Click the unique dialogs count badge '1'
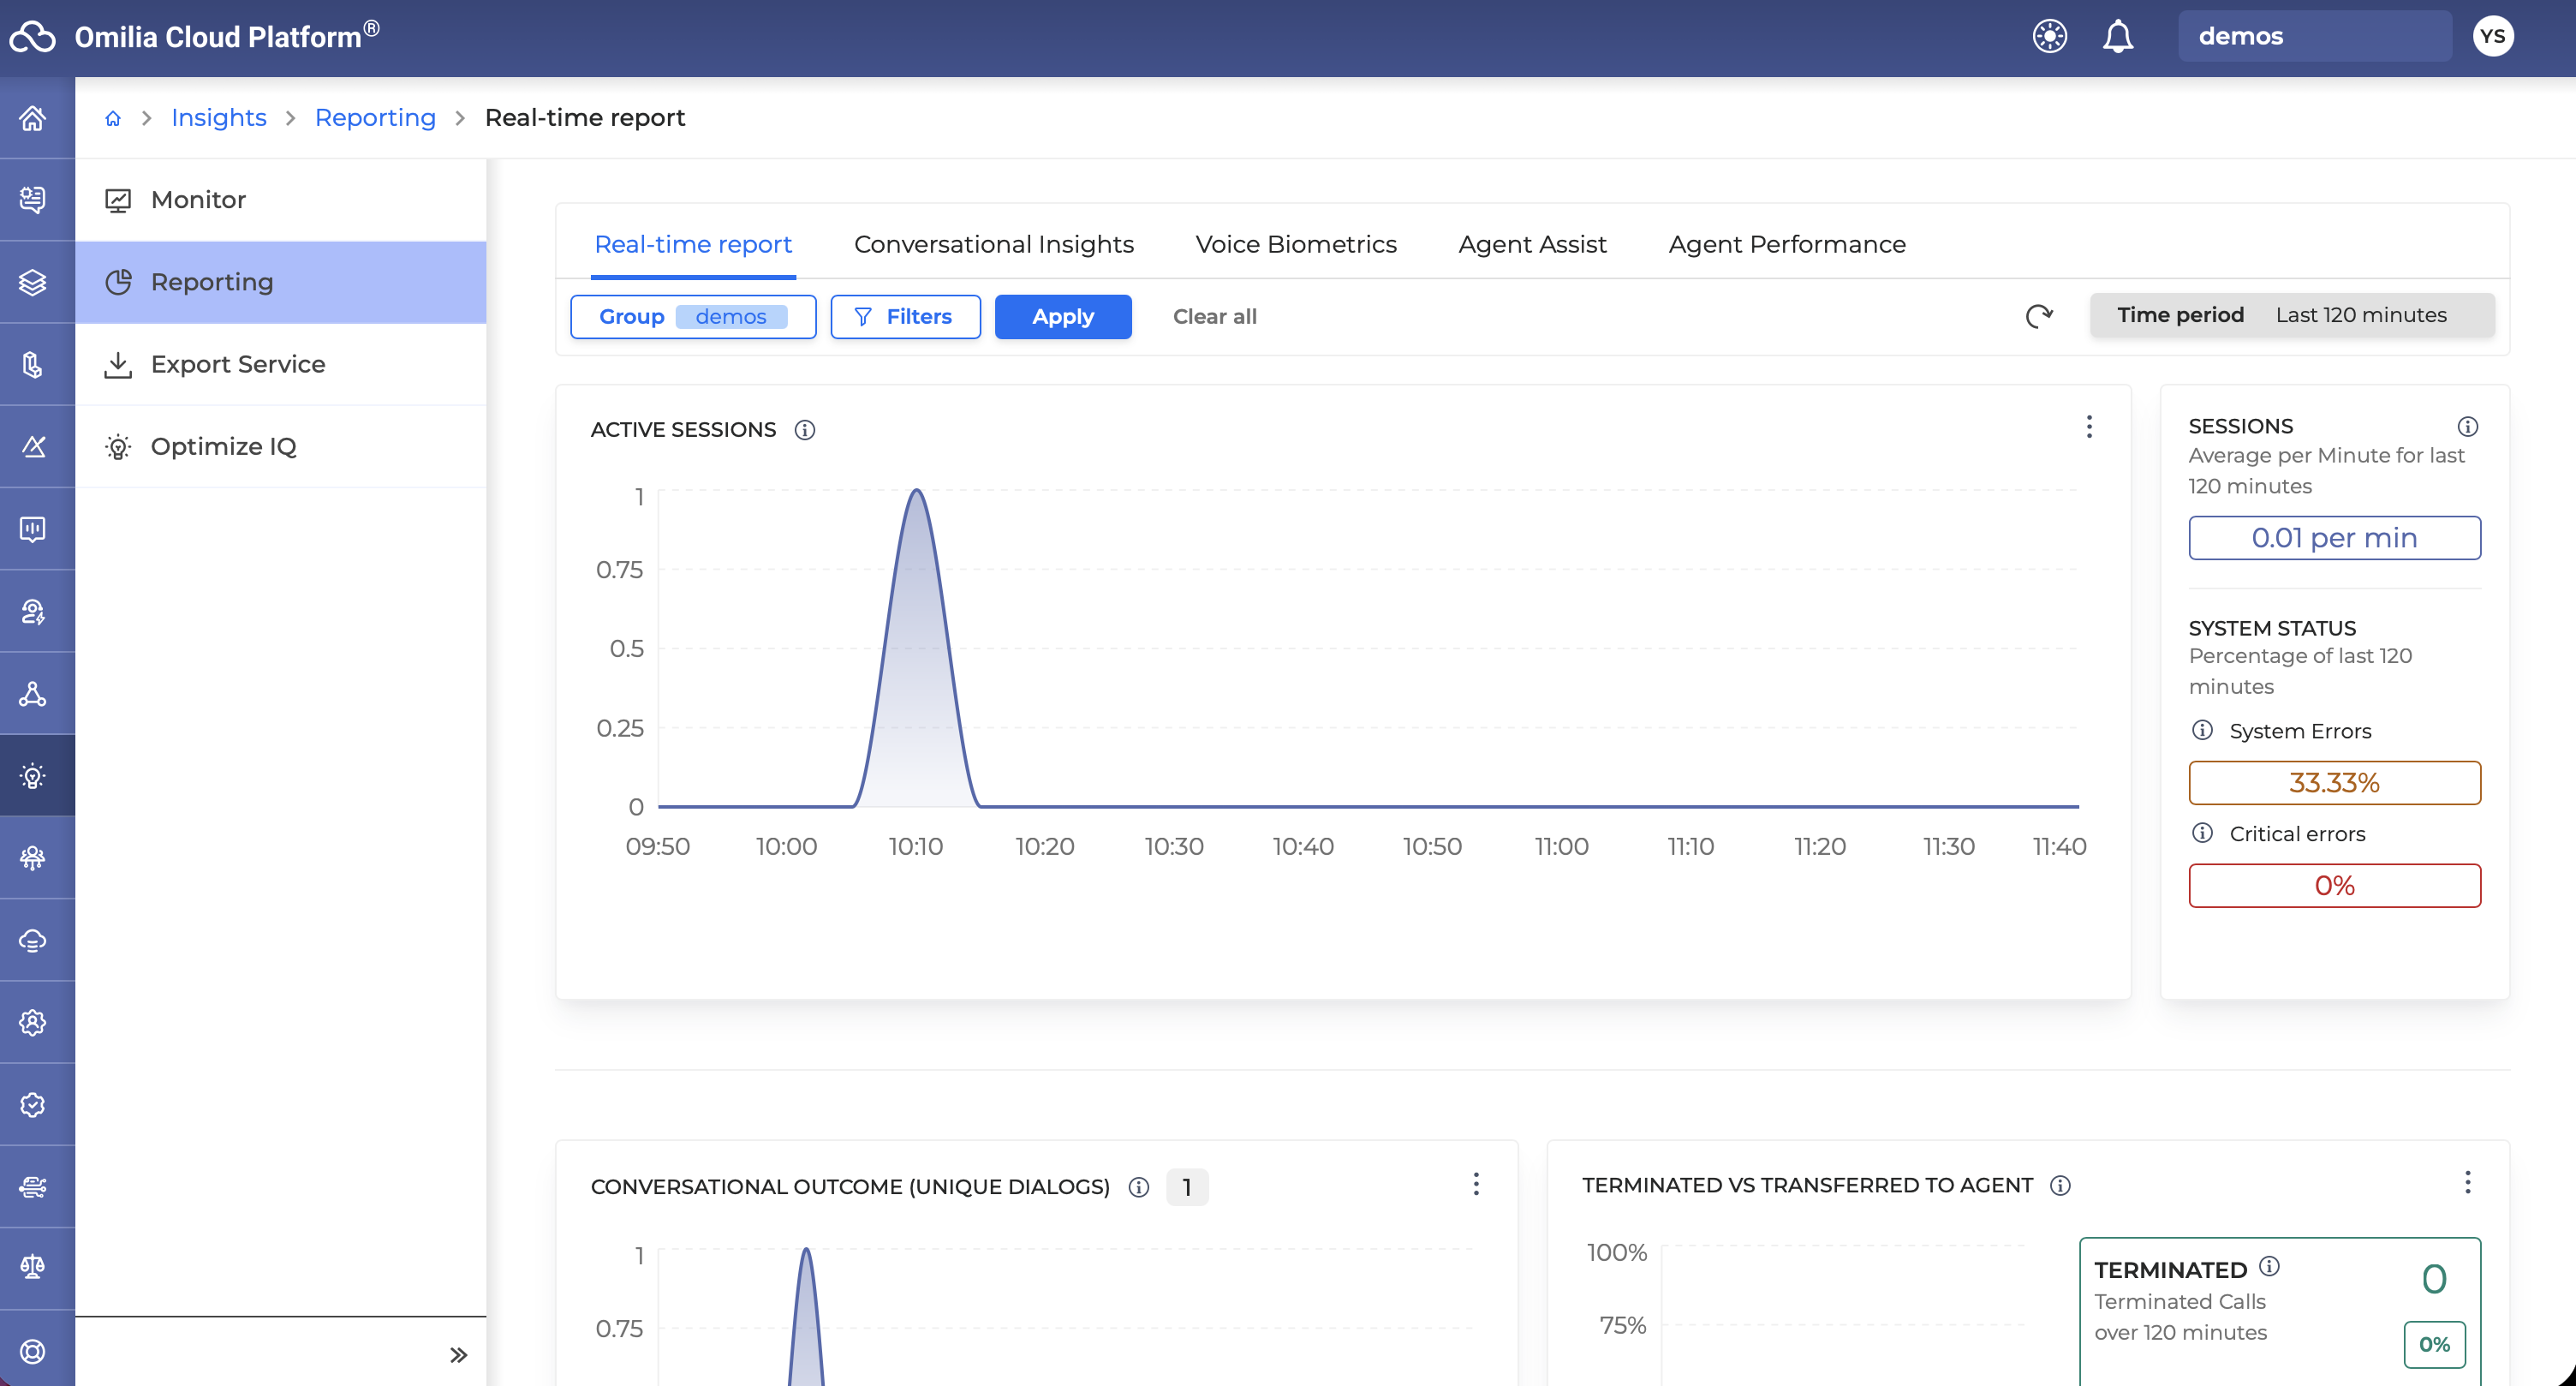The image size is (2576, 1386). click(1187, 1187)
